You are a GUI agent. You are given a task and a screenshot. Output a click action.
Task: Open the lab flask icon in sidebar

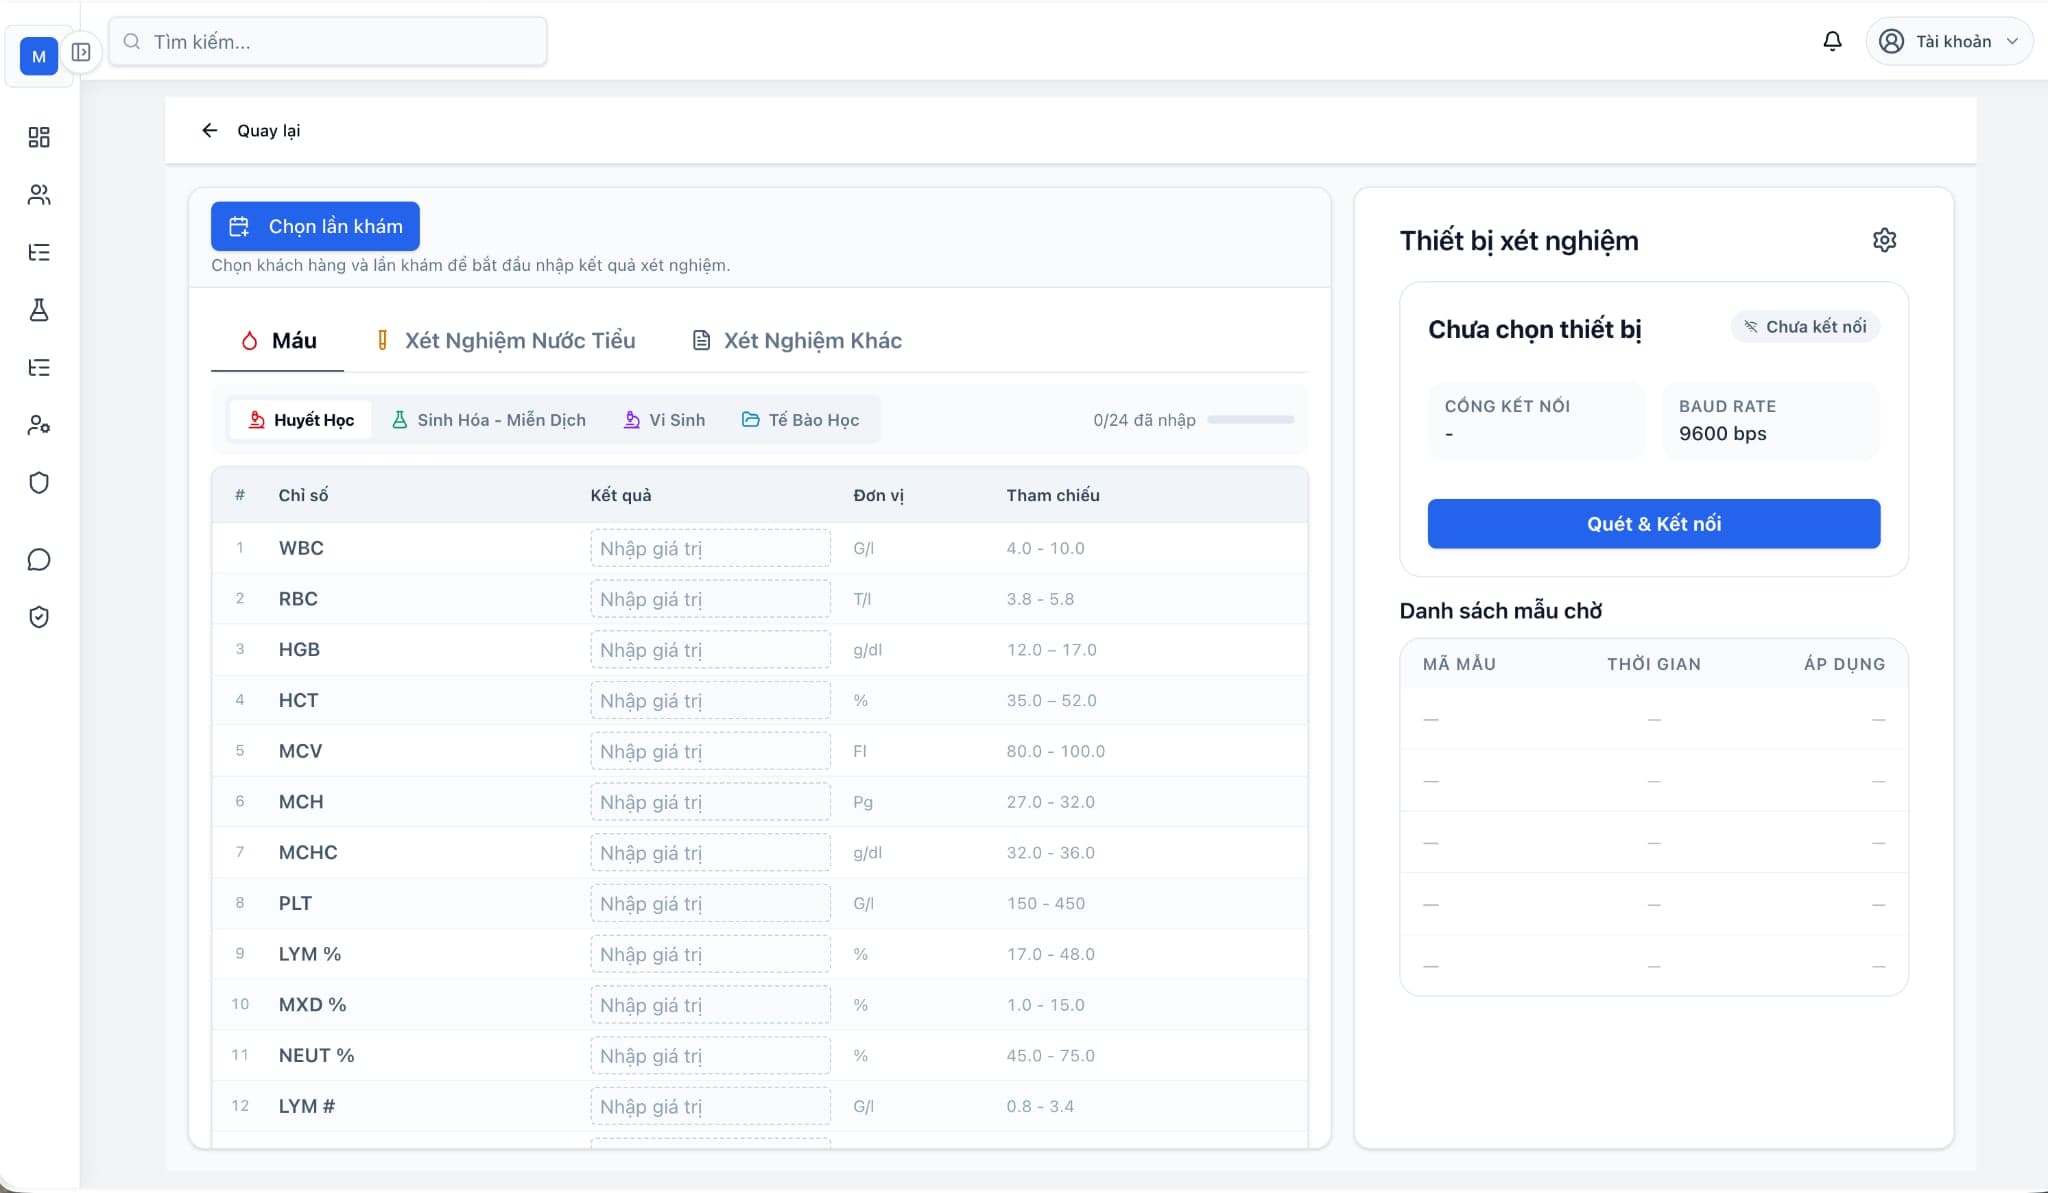[x=39, y=310]
